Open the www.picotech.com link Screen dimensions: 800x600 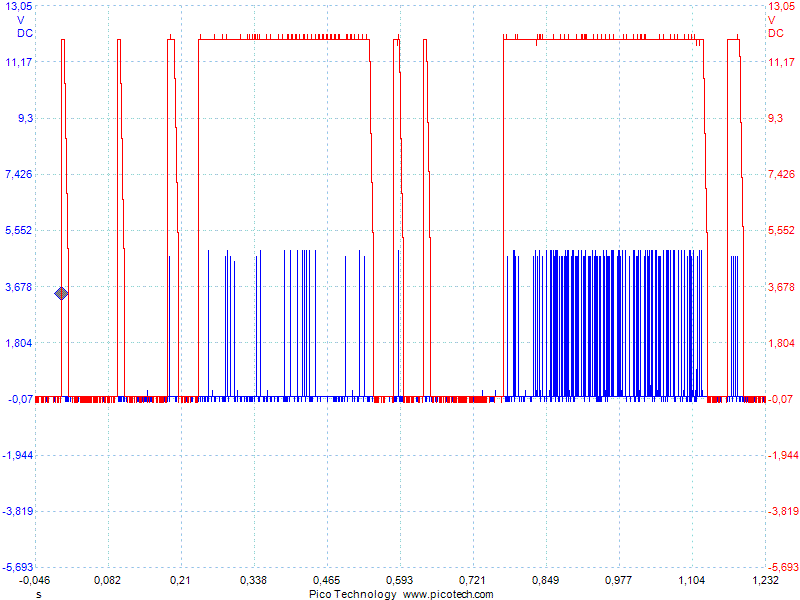coord(448,594)
